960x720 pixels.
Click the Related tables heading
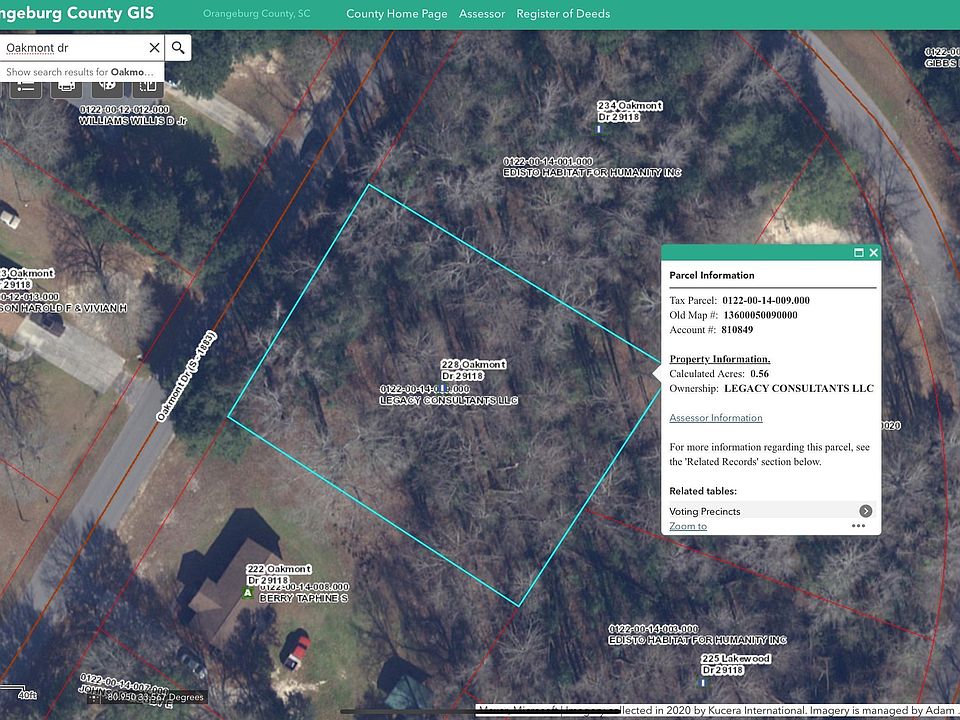(703, 491)
